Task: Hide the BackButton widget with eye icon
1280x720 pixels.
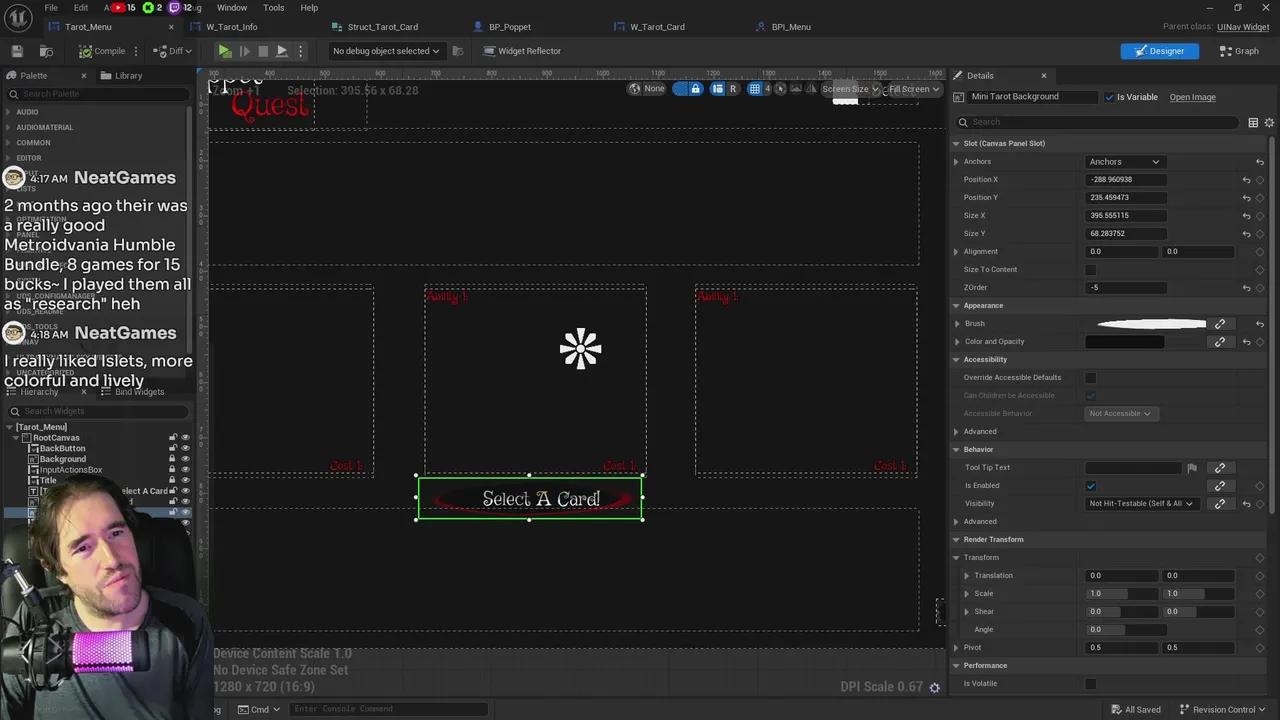Action: coord(185,449)
